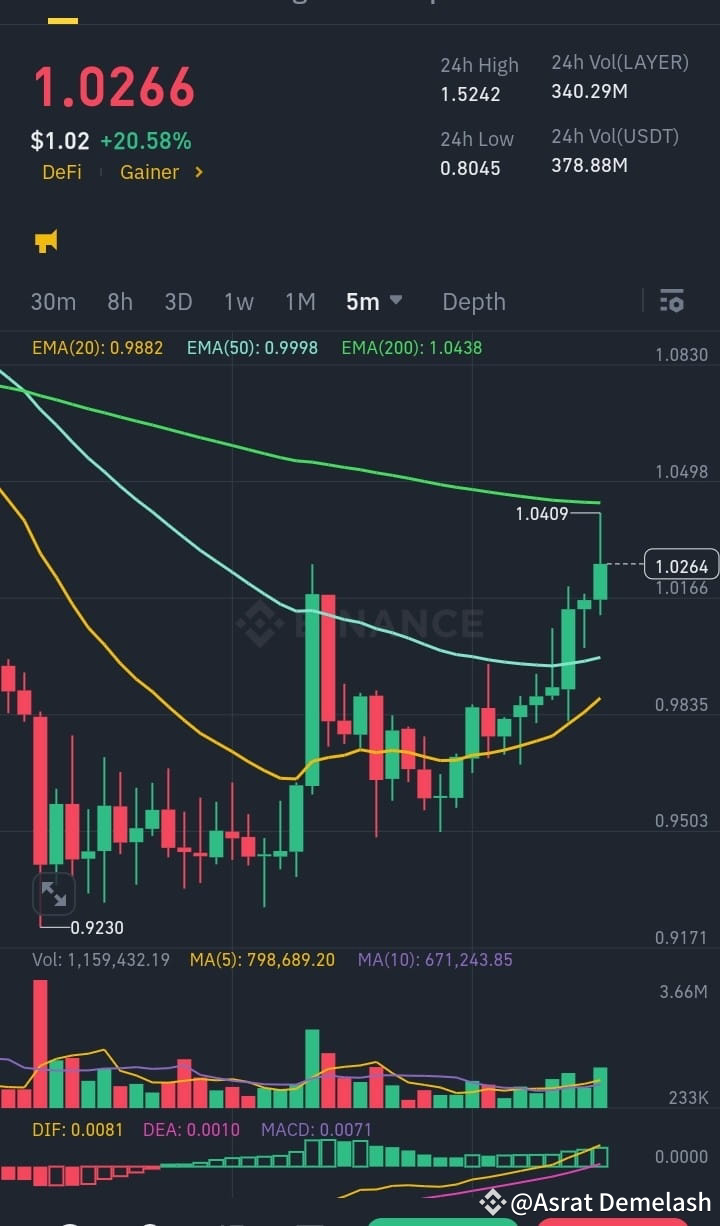Open the Gainer category link
Screen dimensions: 720x1226
pyautogui.click(x=149, y=172)
